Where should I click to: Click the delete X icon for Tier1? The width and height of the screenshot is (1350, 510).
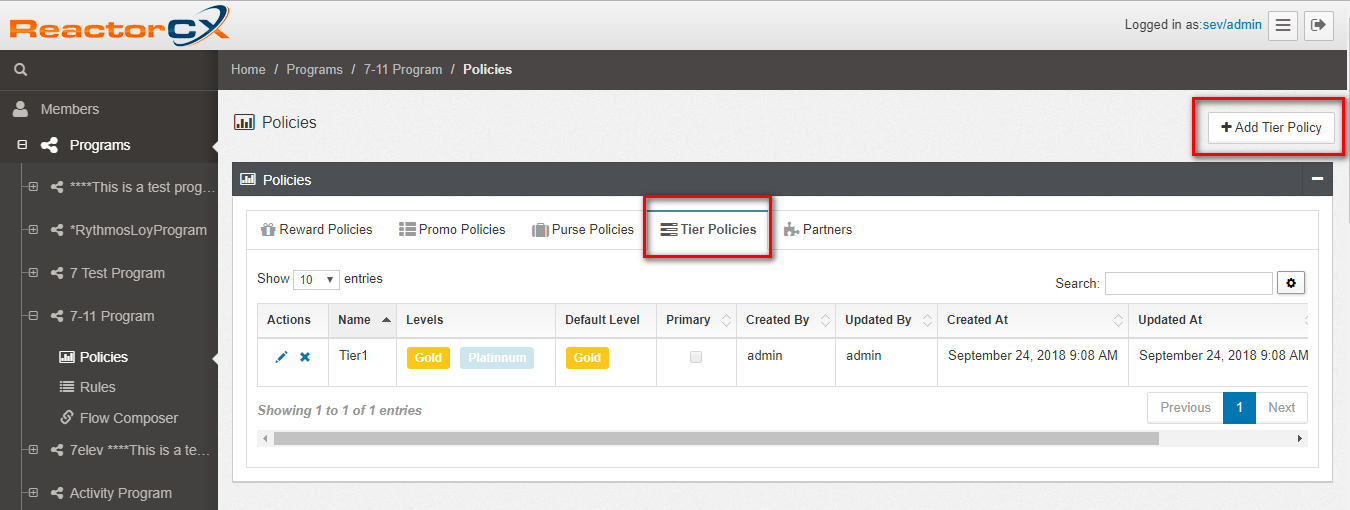click(305, 357)
